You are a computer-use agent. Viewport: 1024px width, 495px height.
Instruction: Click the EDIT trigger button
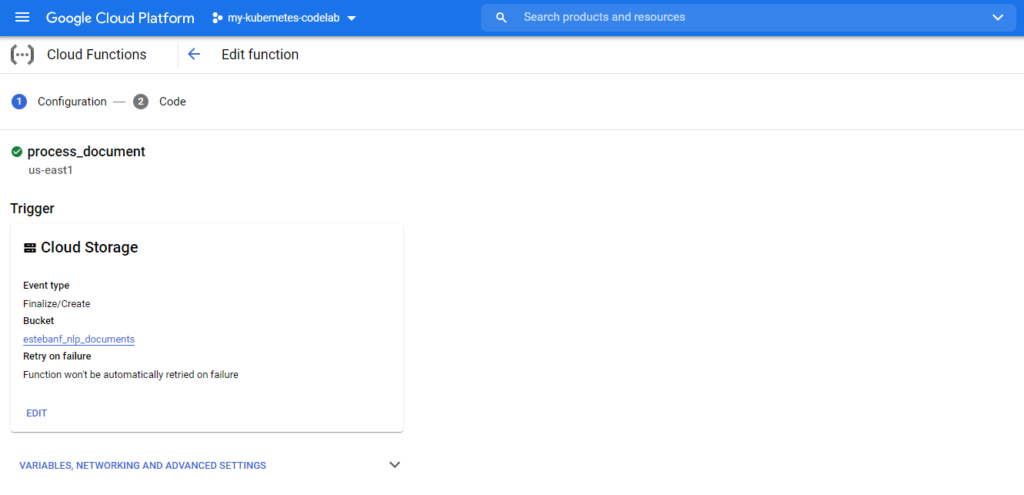[x=37, y=413]
